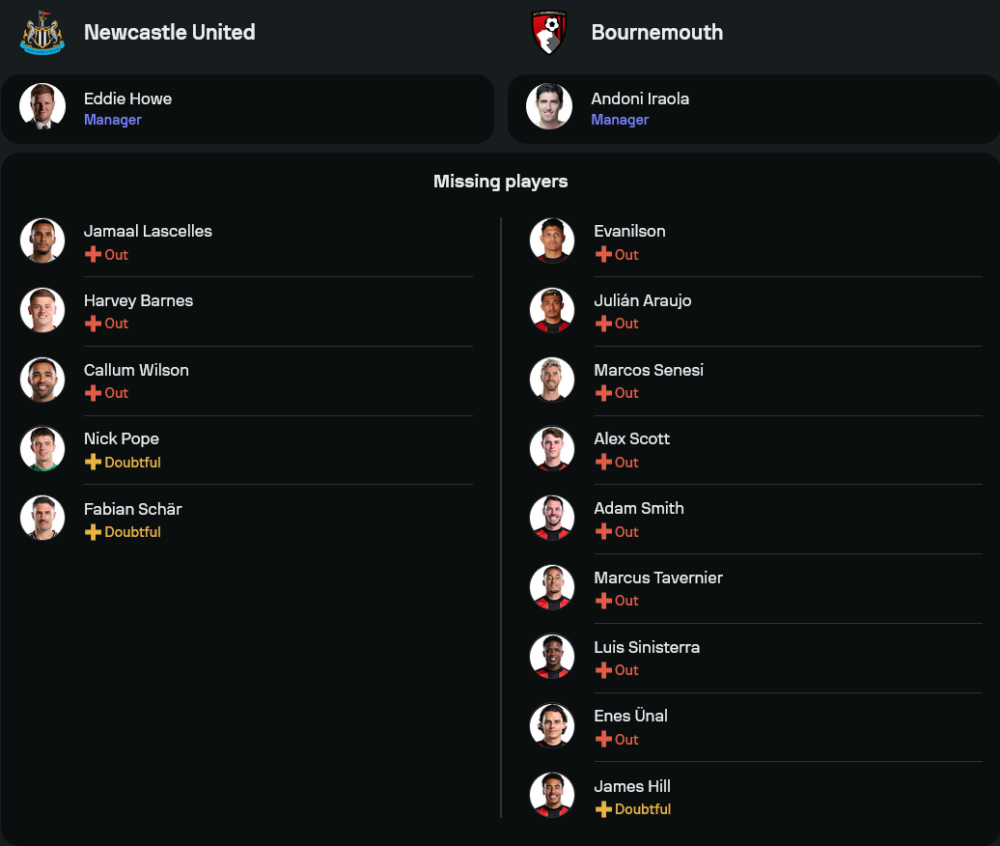Image resolution: width=1000 pixels, height=846 pixels.
Task: Click the yellow doubtful cross under Fabian Schär
Action: [x=93, y=532]
